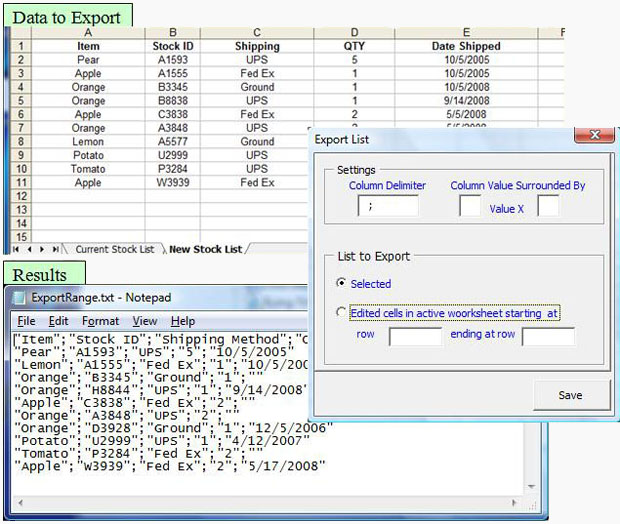Image resolution: width=620 pixels, height=524 pixels.
Task: Switch to the New Stock List tab
Action: [205, 248]
